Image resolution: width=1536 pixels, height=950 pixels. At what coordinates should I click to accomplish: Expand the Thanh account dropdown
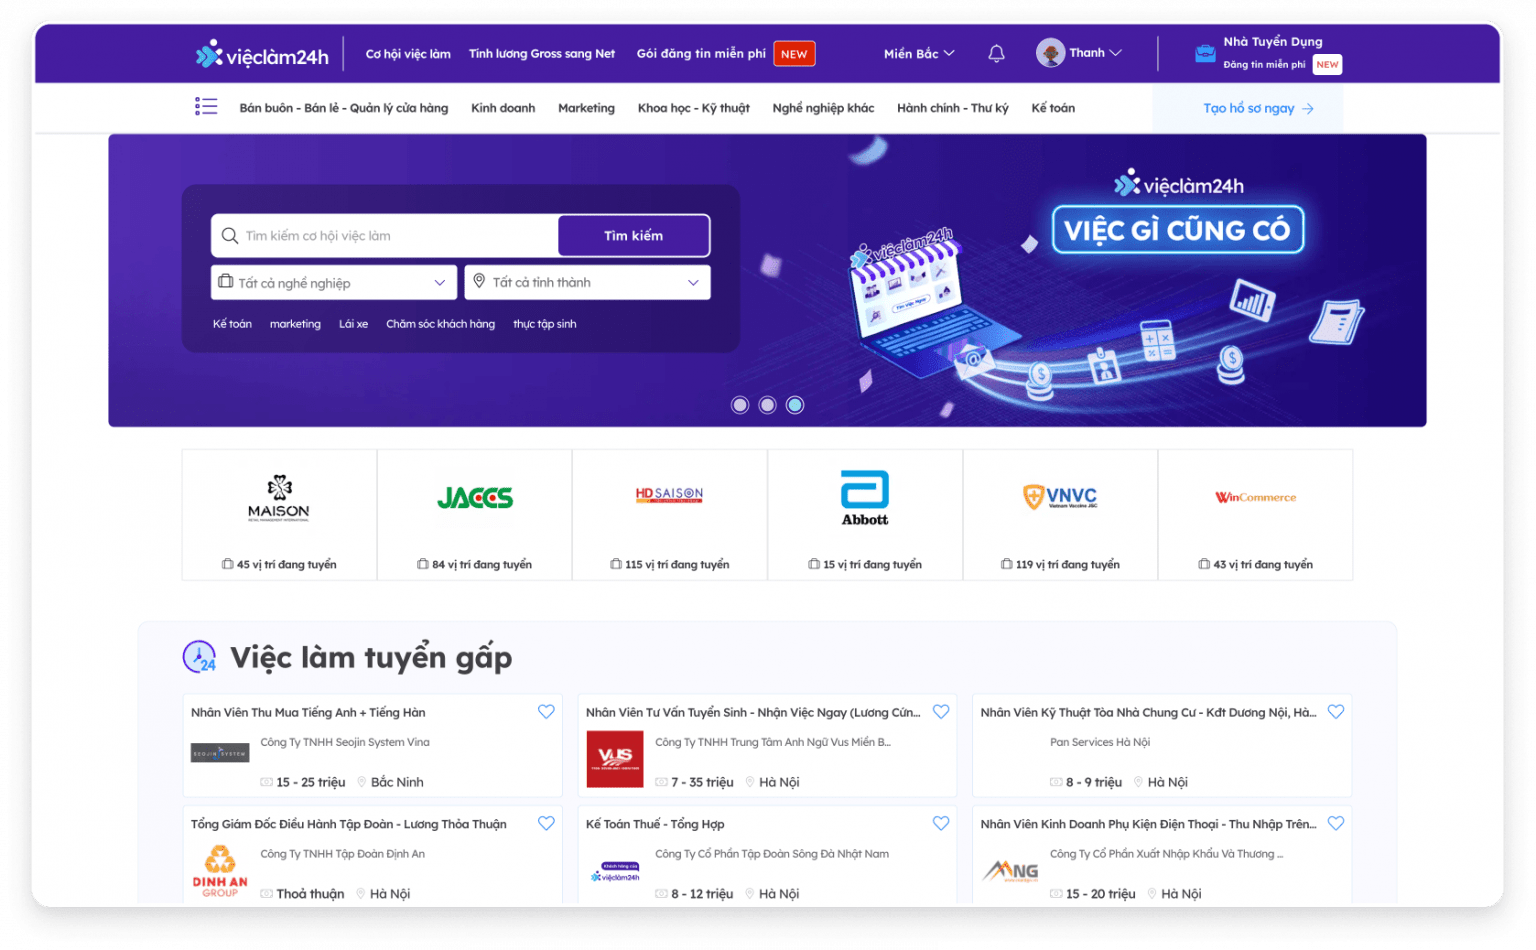tap(1095, 53)
